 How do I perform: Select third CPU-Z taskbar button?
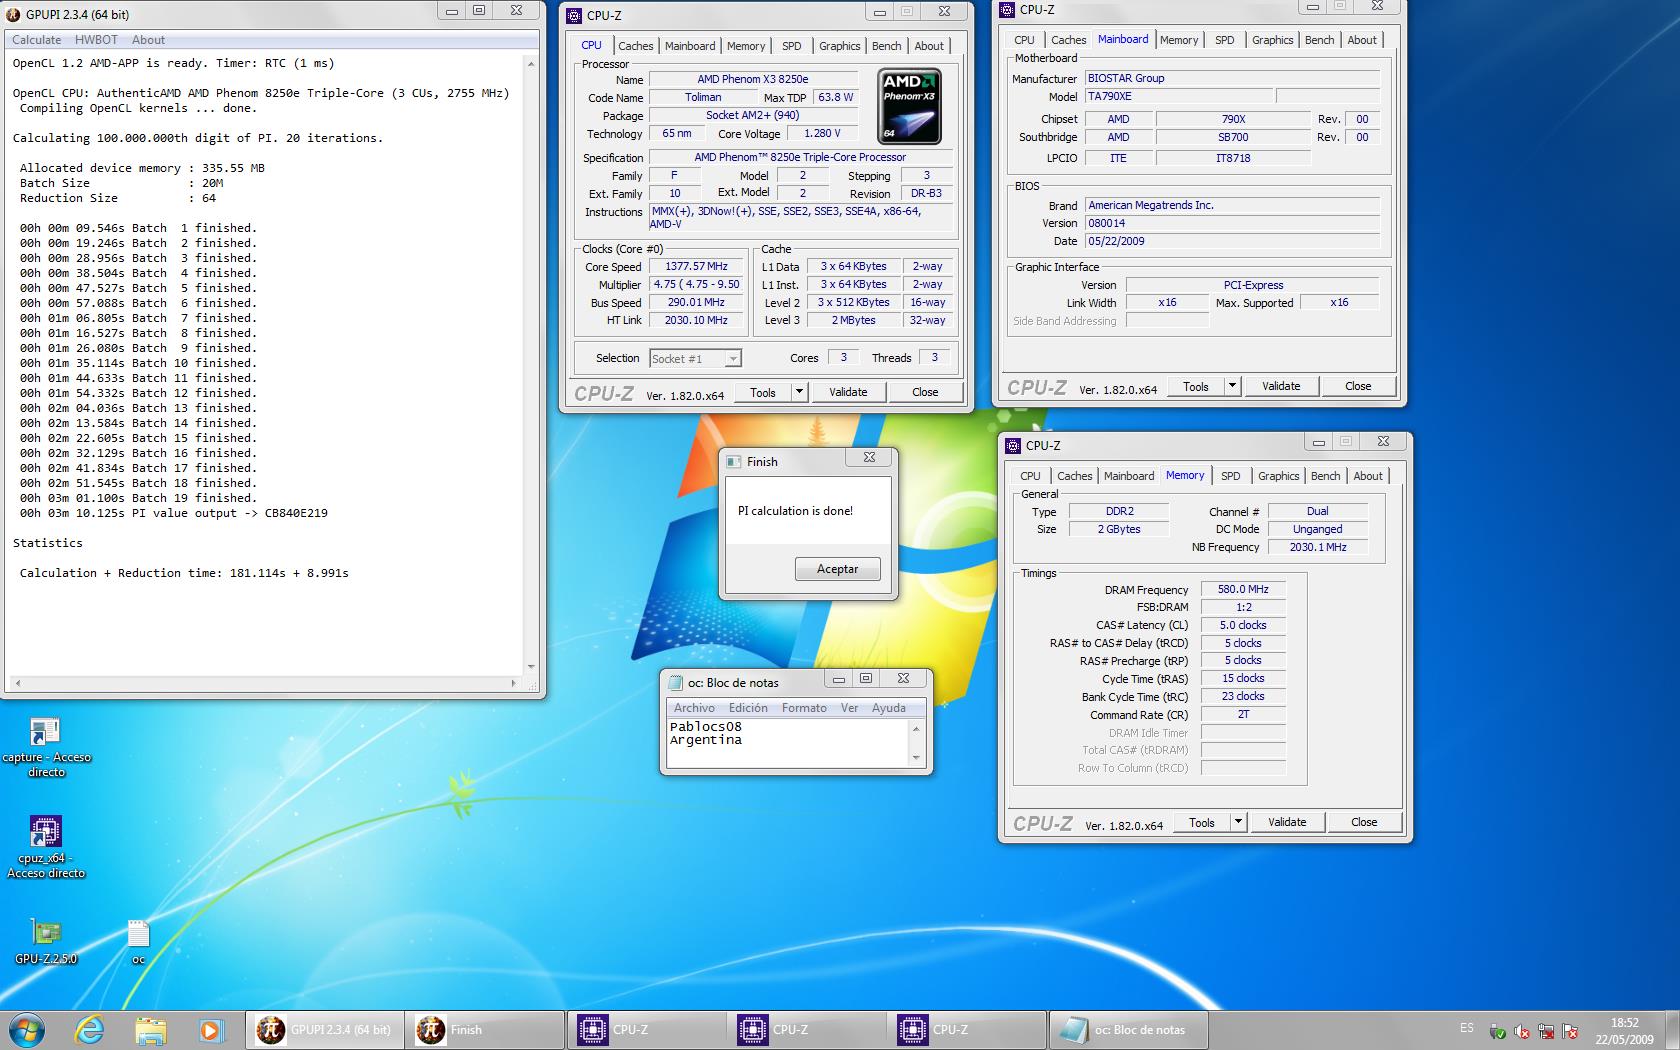coord(966,1029)
